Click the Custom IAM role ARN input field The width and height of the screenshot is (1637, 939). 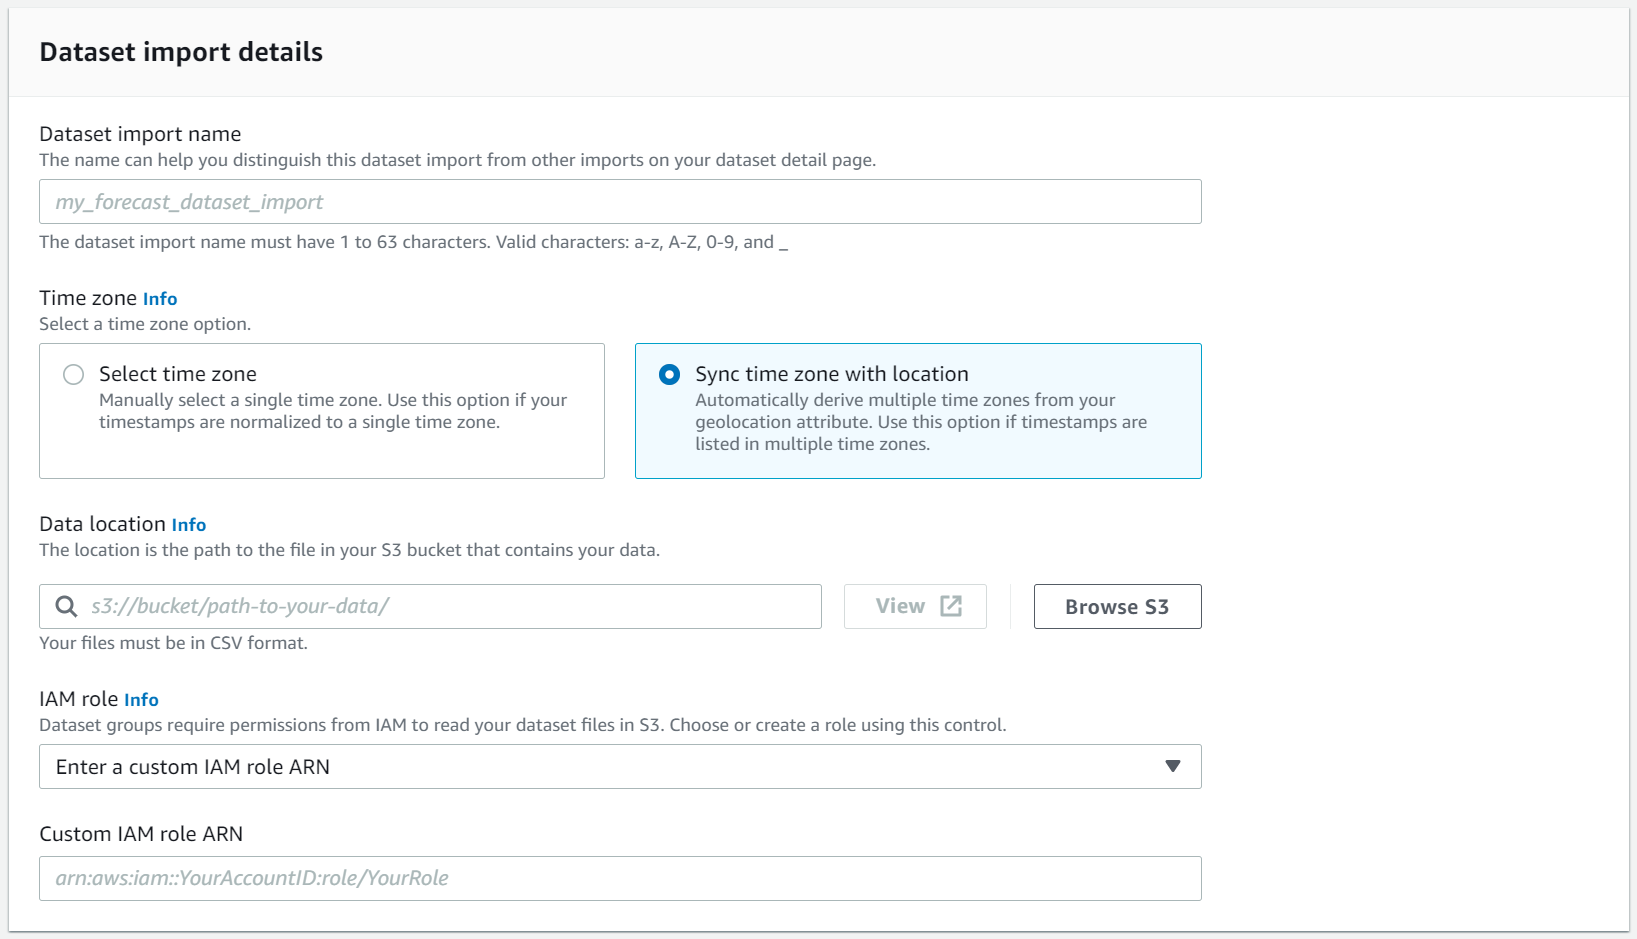[x=620, y=878]
